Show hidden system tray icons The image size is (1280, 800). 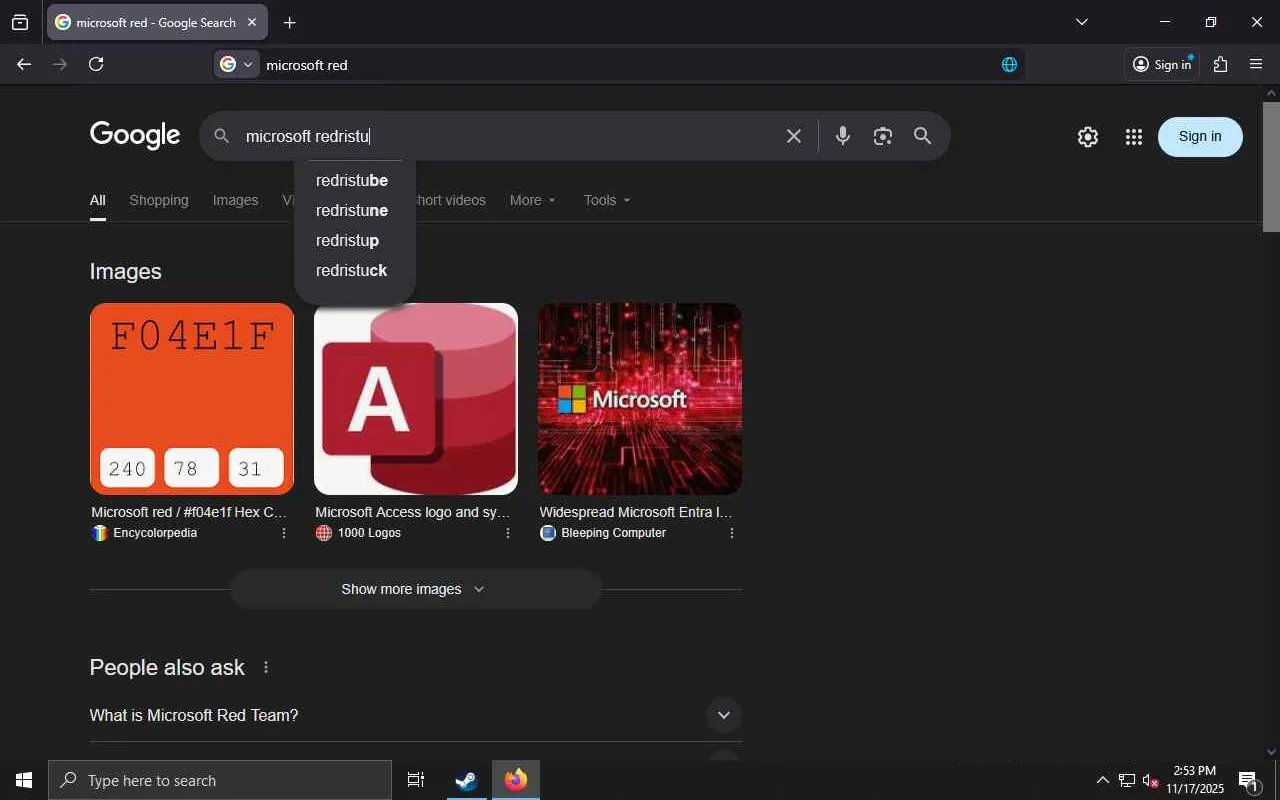pos(1102,780)
